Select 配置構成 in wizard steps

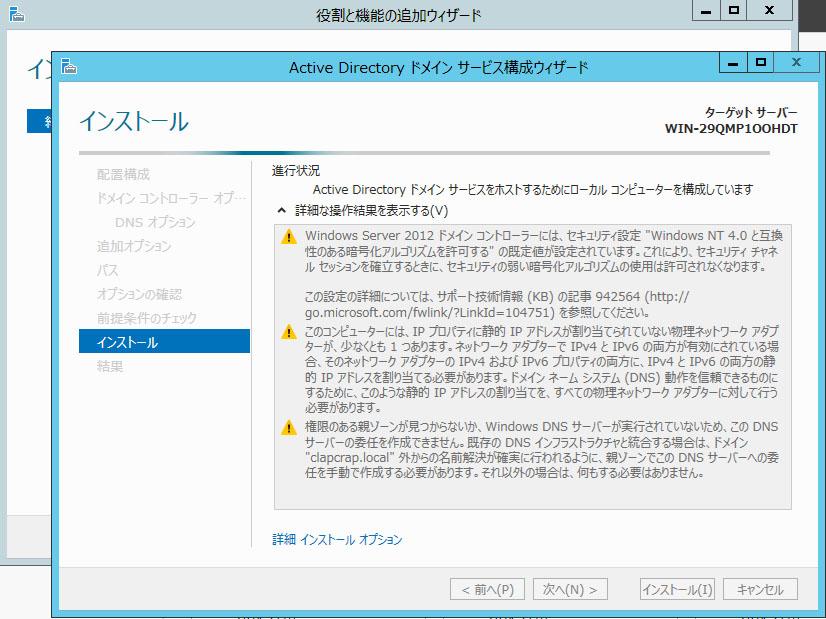pos(123,174)
